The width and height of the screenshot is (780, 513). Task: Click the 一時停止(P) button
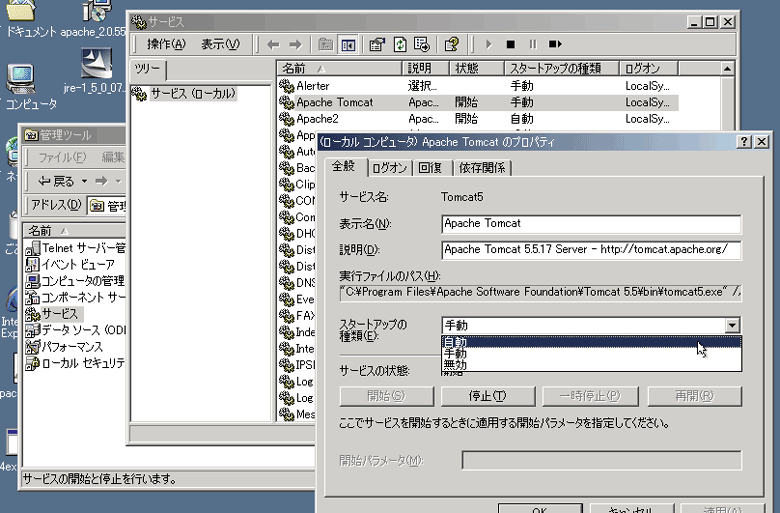[x=589, y=396]
